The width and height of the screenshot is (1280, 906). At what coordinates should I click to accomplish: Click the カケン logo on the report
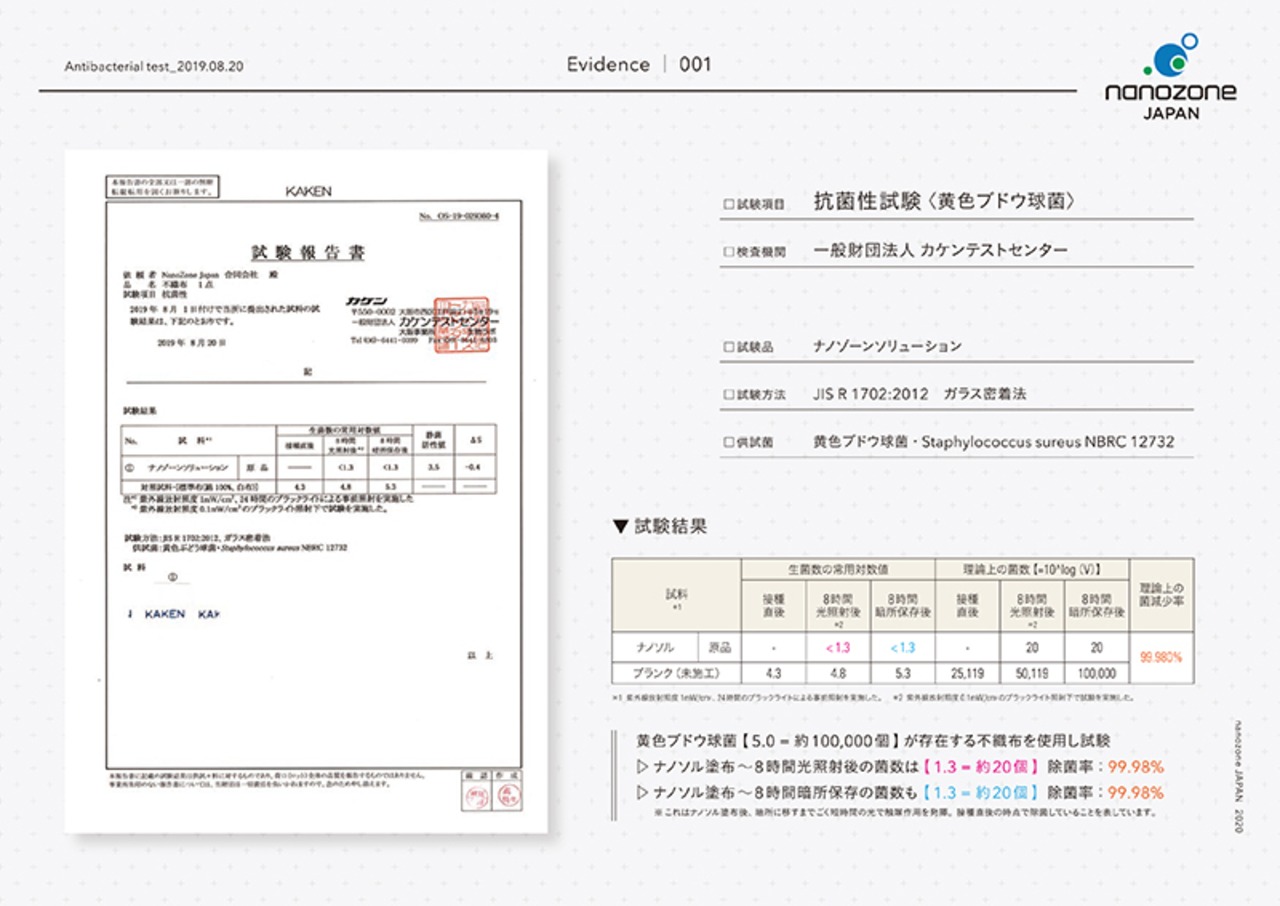364,301
